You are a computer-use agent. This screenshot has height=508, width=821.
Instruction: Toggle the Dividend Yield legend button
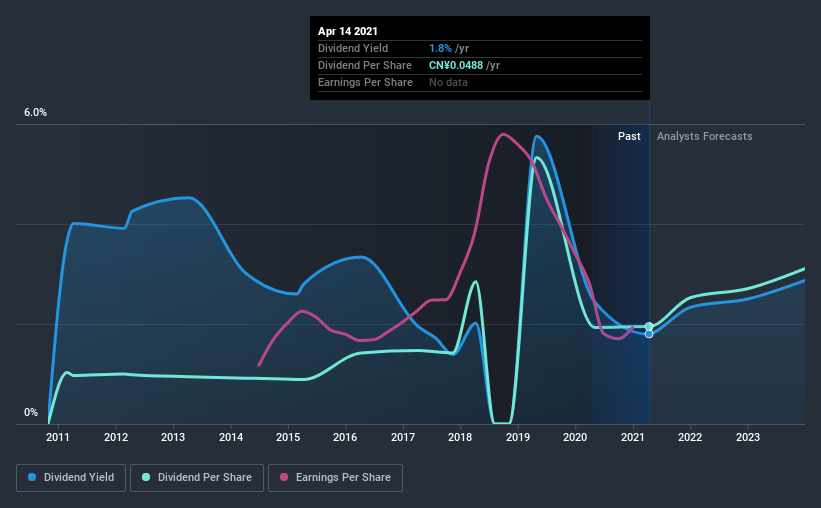point(71,478)
